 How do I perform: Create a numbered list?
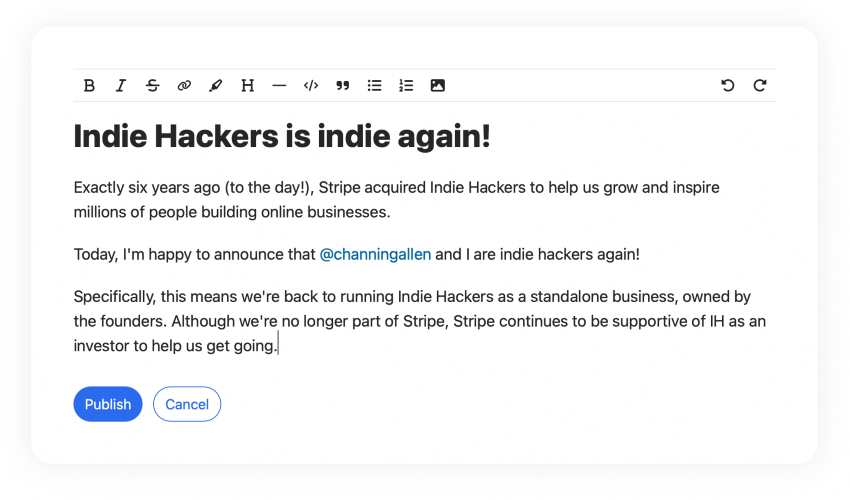(406, 86)
